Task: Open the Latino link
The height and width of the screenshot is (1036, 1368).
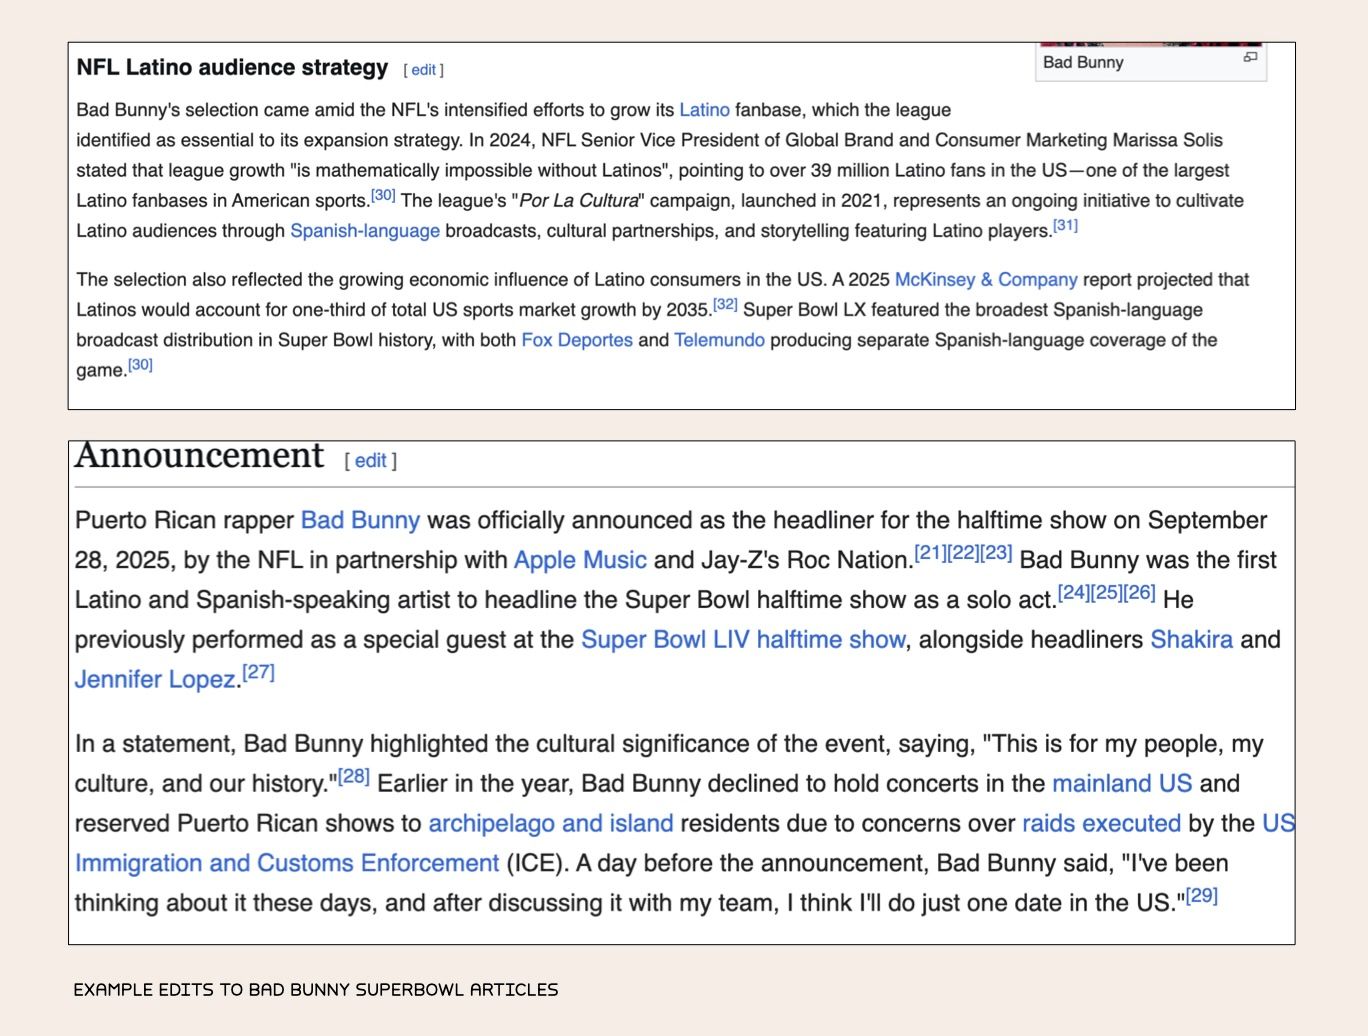Action: [704, 110]
